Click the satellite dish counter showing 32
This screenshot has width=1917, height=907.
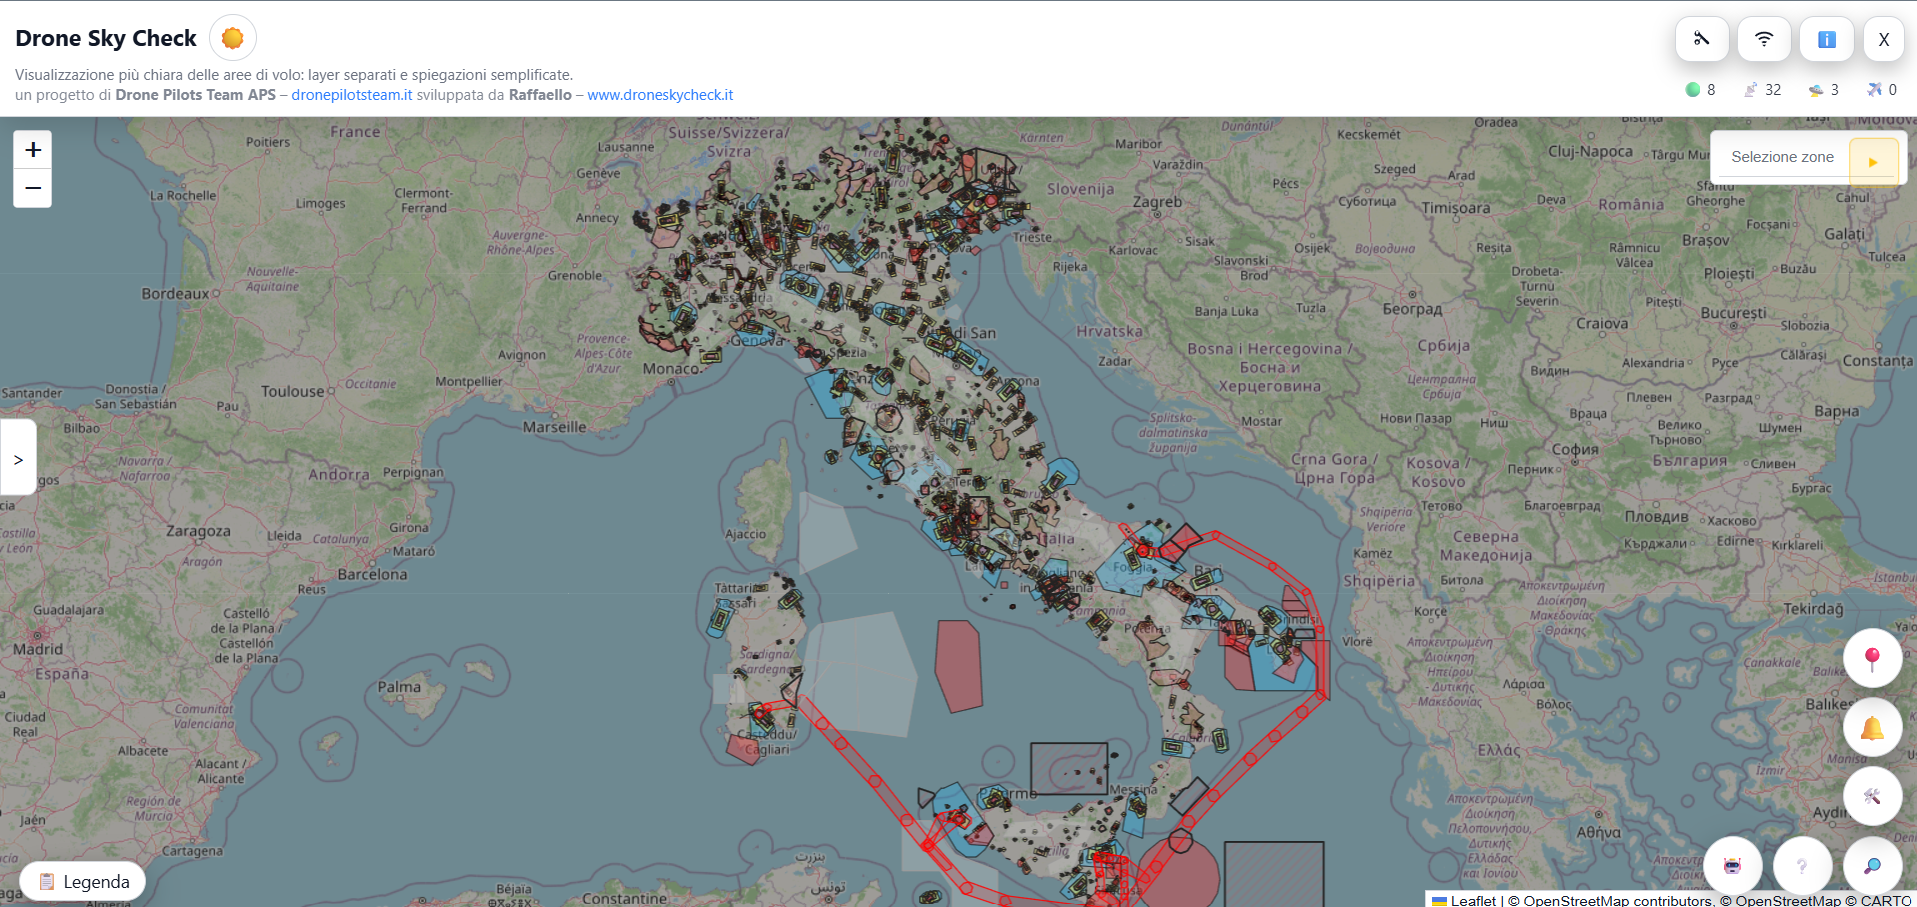click(1763, 90)
